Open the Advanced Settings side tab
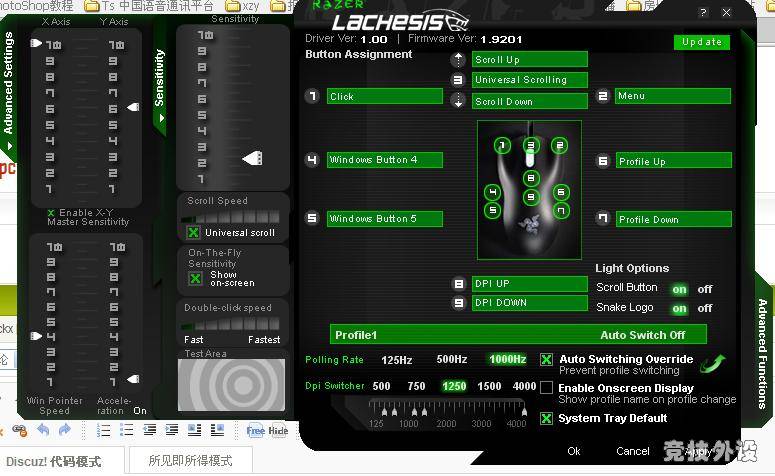The height and width of the screenshot is (476, 775). (9, 84)
